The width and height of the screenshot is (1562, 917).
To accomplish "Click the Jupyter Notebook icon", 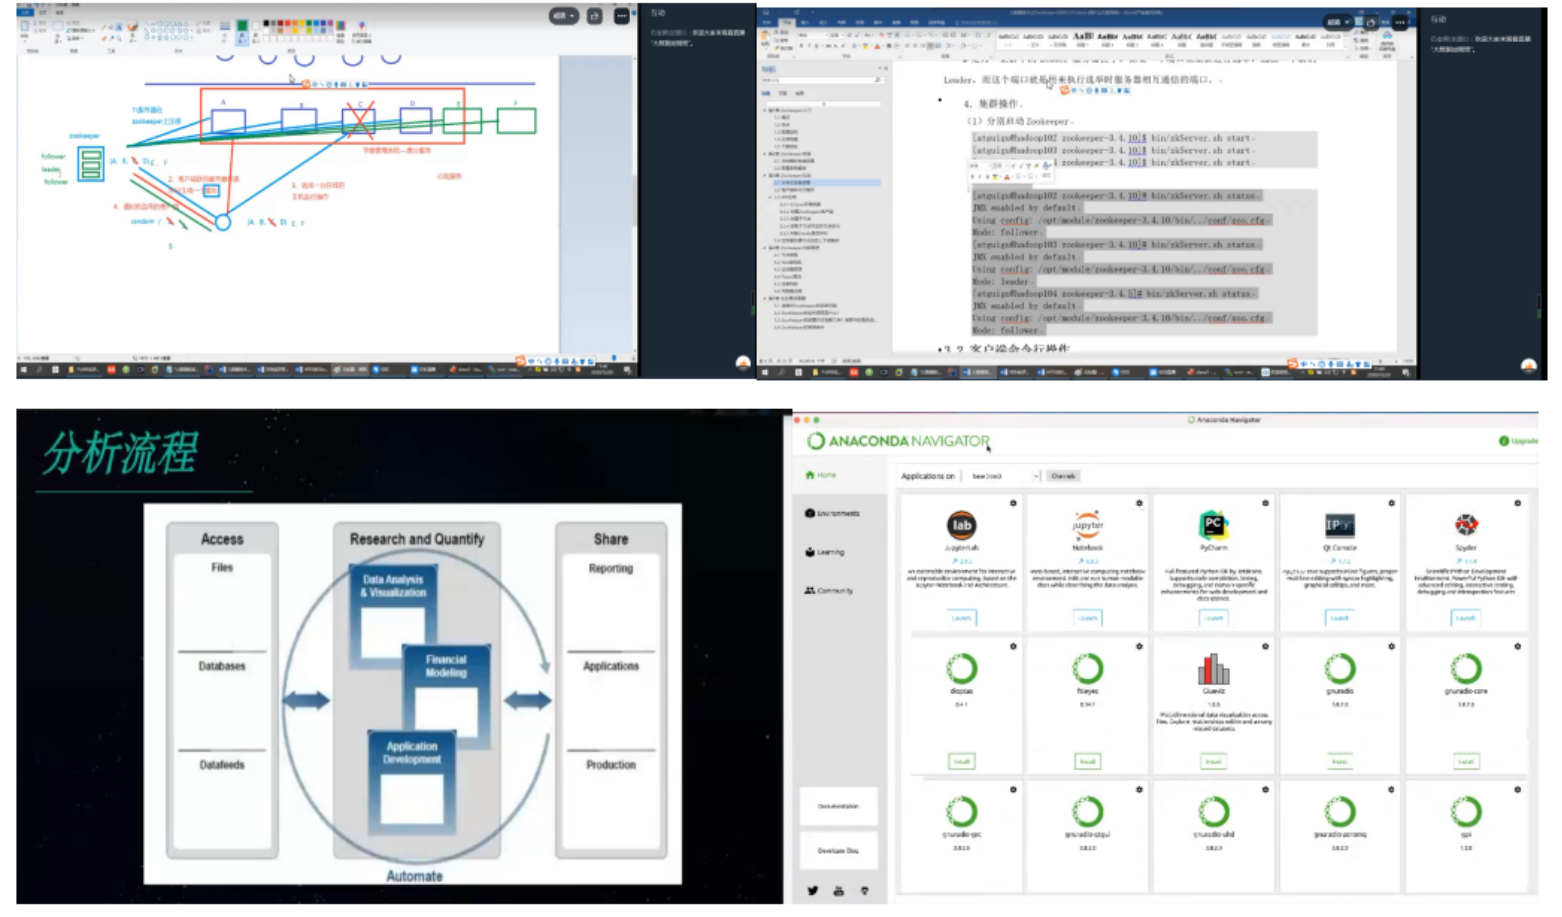I will 1087,524.
